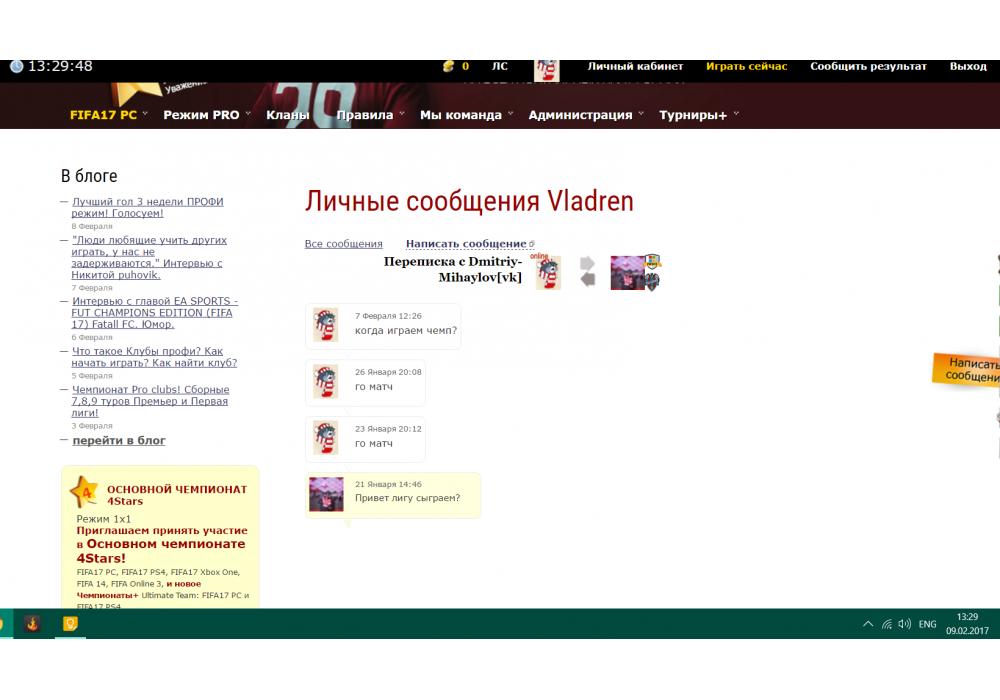Click the gray exchange arrows icon
Image resolution: width=1000 pixels, height=700 pixels.
point(588,271)
